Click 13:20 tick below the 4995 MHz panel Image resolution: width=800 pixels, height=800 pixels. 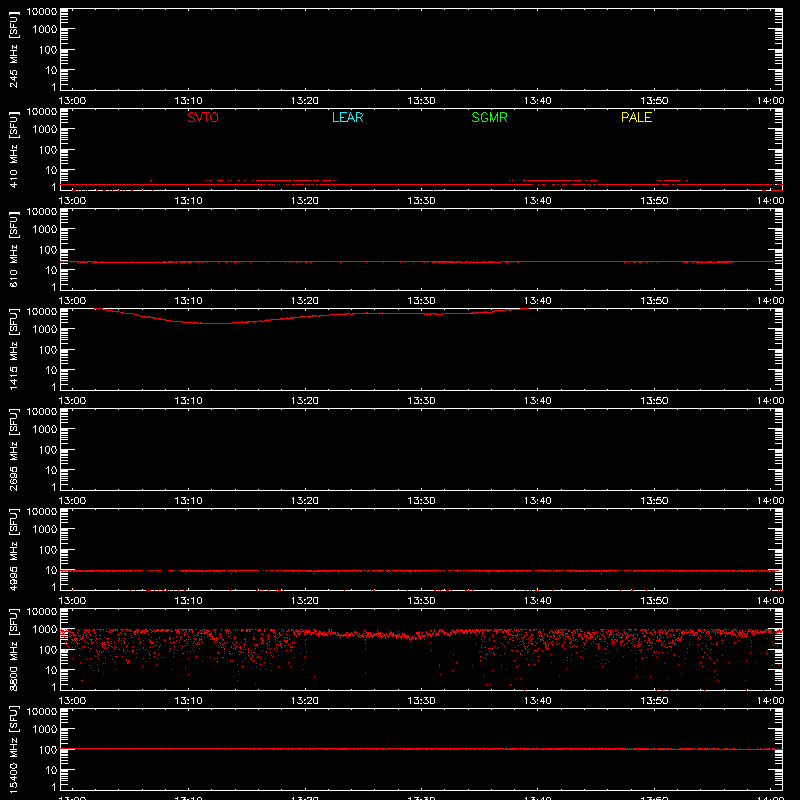pyautogui.click(x=305, y=601)
